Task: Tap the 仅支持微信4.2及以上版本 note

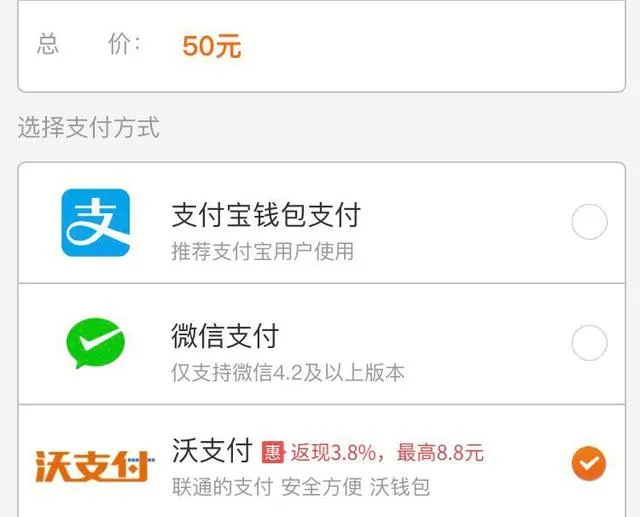Action: (288, 372)
